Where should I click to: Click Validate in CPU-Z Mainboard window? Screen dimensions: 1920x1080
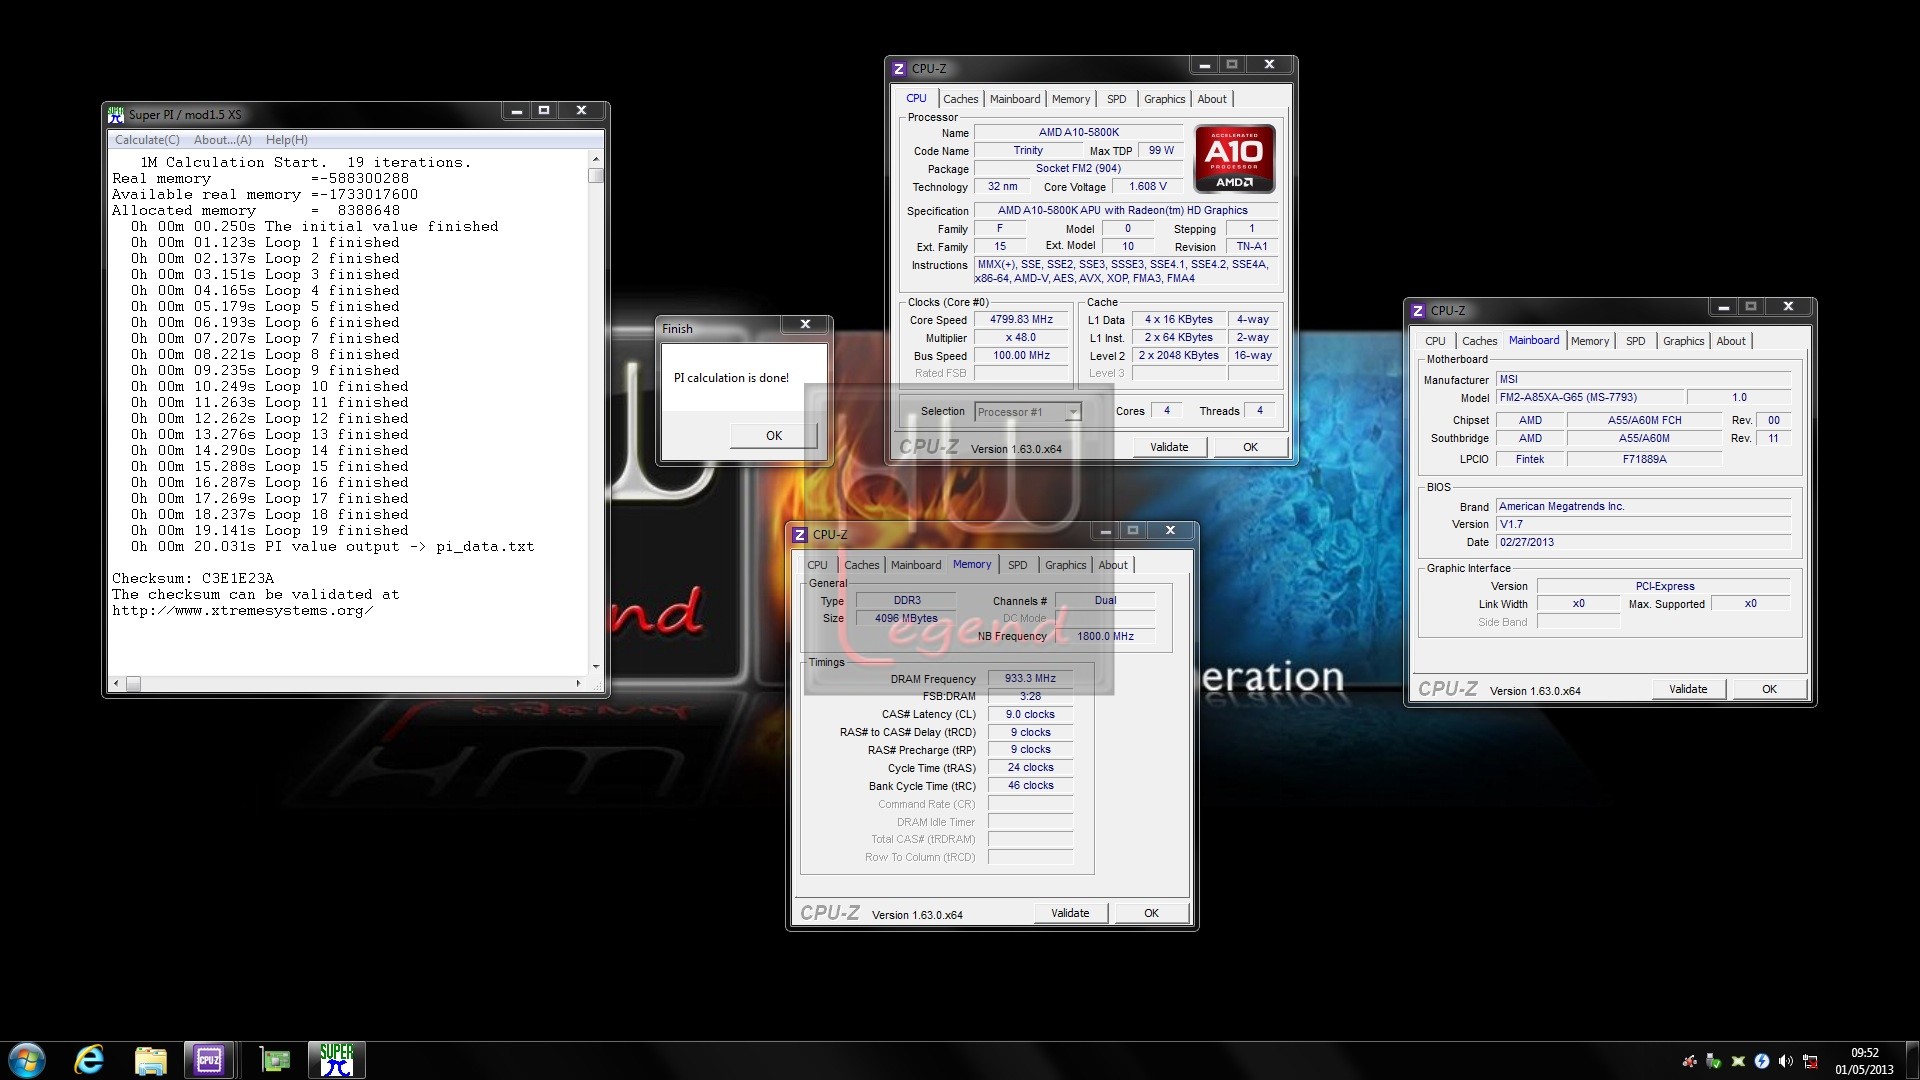1688,690
